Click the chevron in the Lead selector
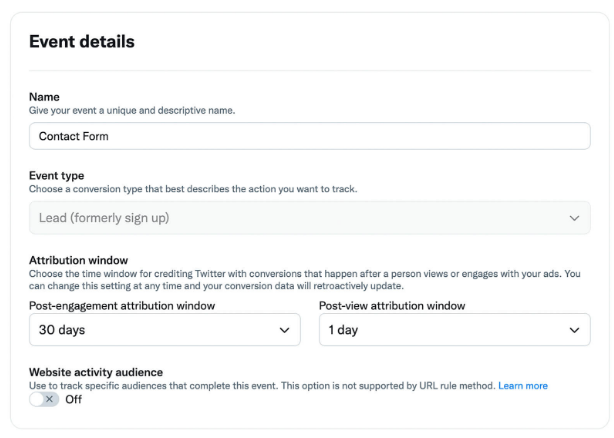 click(x=573, y=217)
